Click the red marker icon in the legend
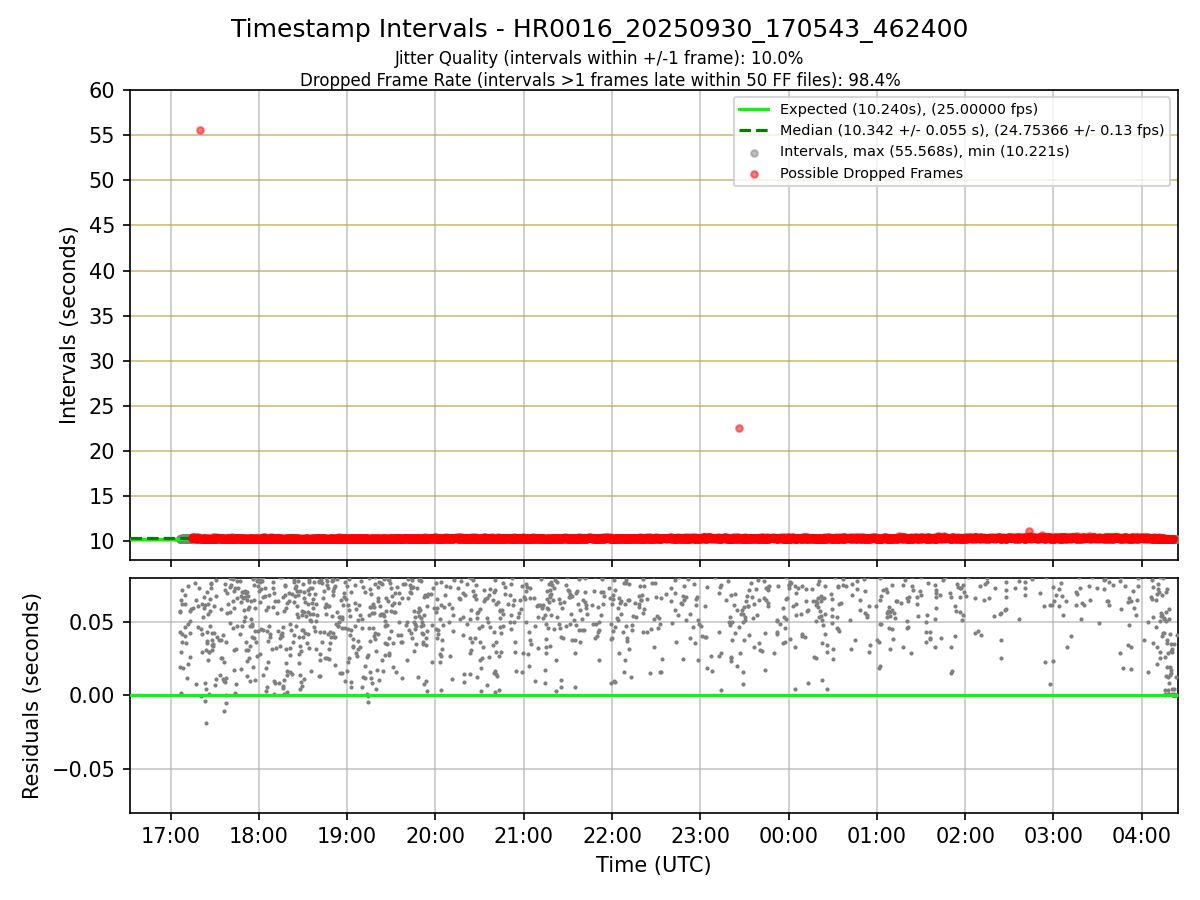The image size is (1200, 900). coord(755,174)
